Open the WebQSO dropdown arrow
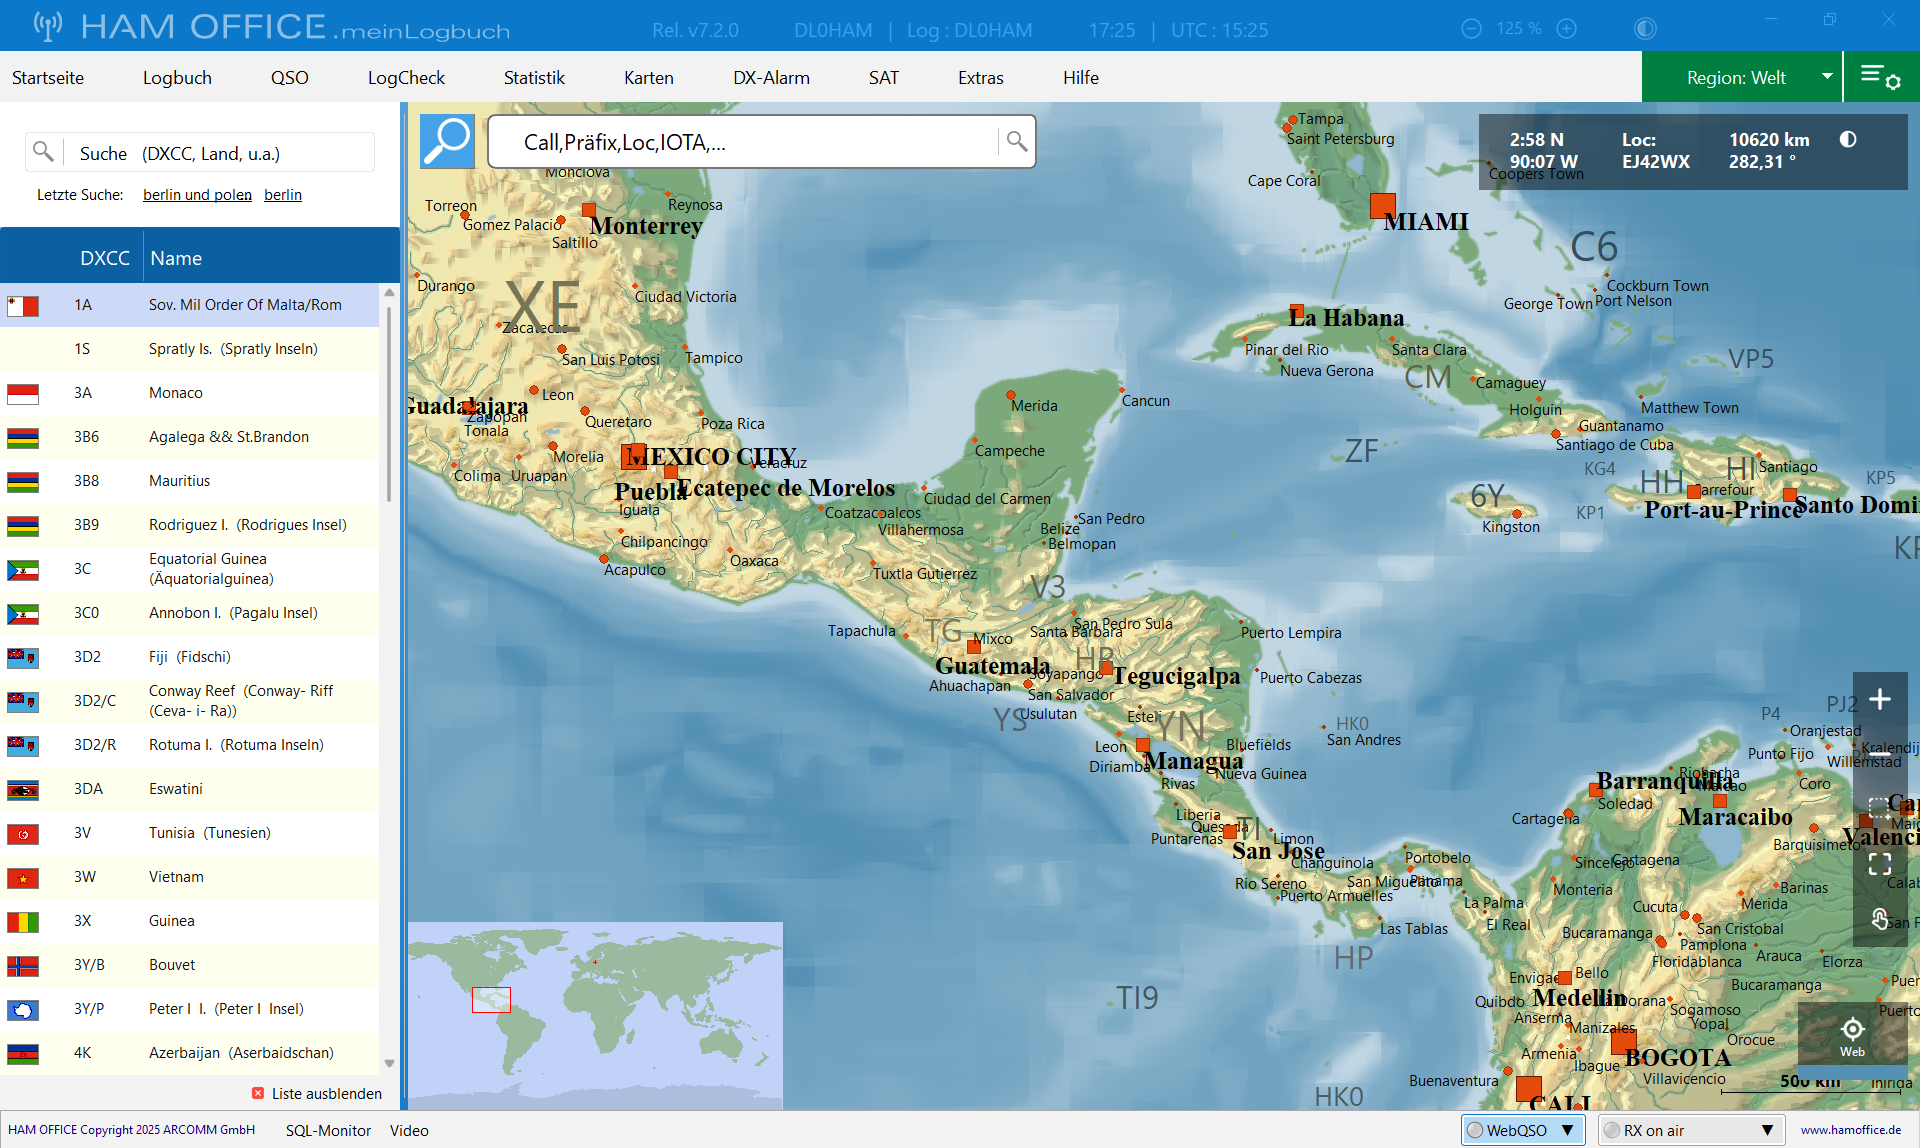The height and width of the screenshot is (1148, 1920). [1568, 1130]
